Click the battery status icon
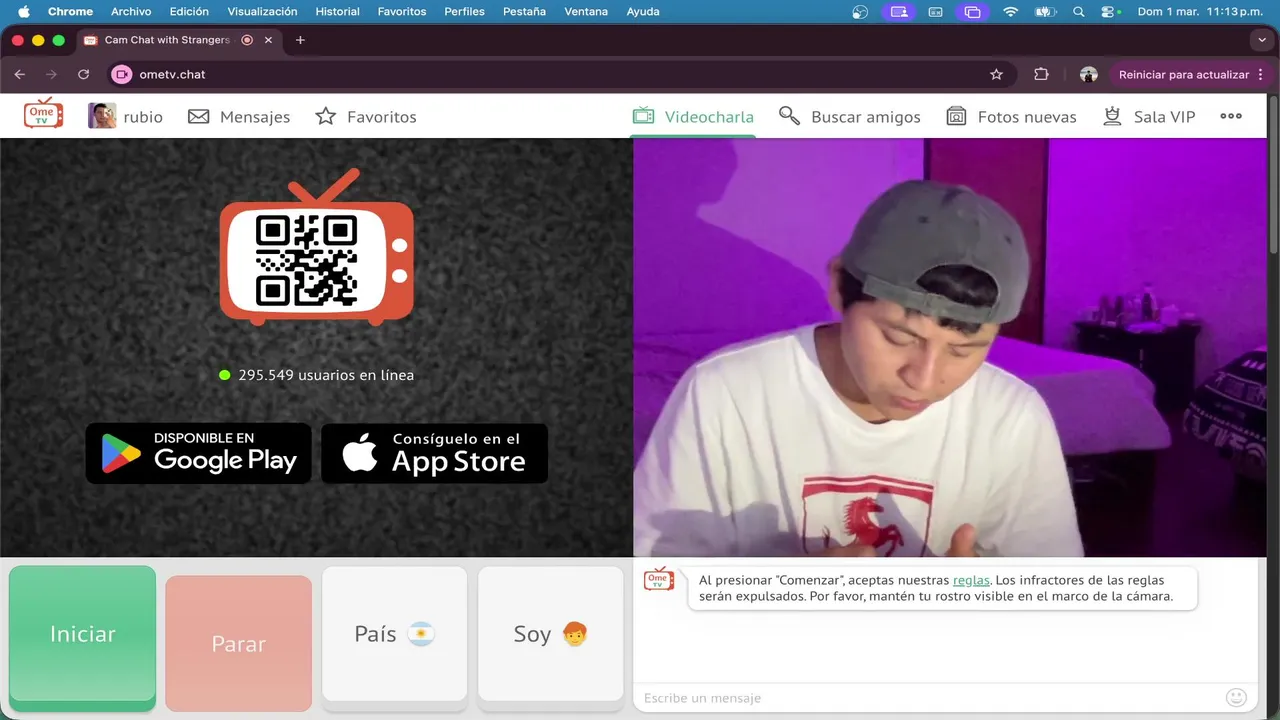1280x720 pixels. click(x=1044, y=12)
